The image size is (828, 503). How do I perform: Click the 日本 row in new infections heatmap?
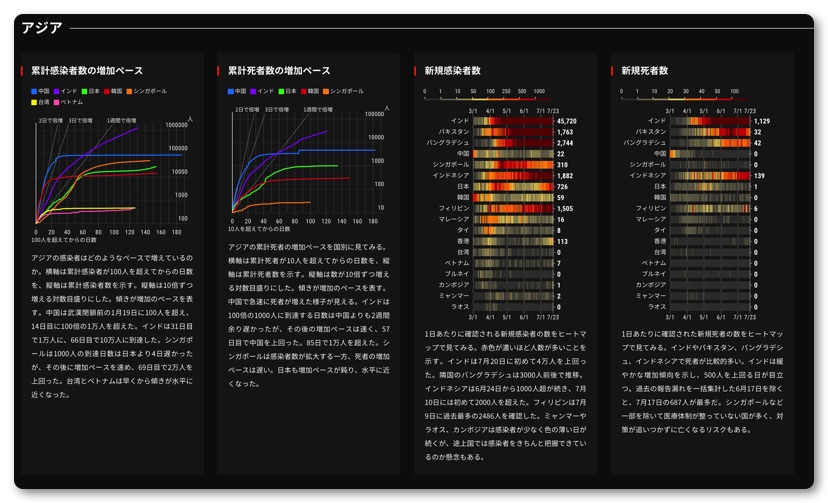(x=512, y=187)
